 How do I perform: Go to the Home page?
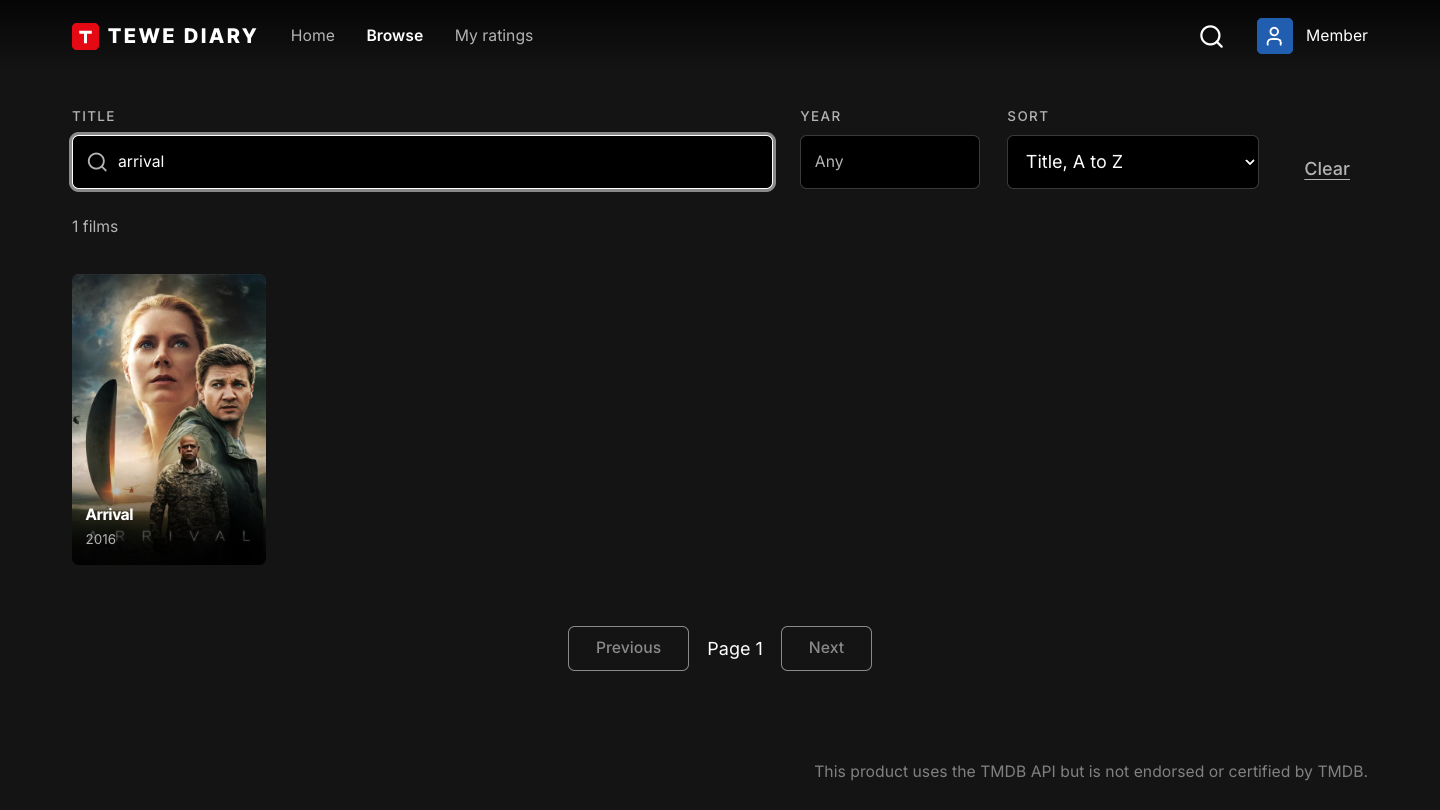312,36
